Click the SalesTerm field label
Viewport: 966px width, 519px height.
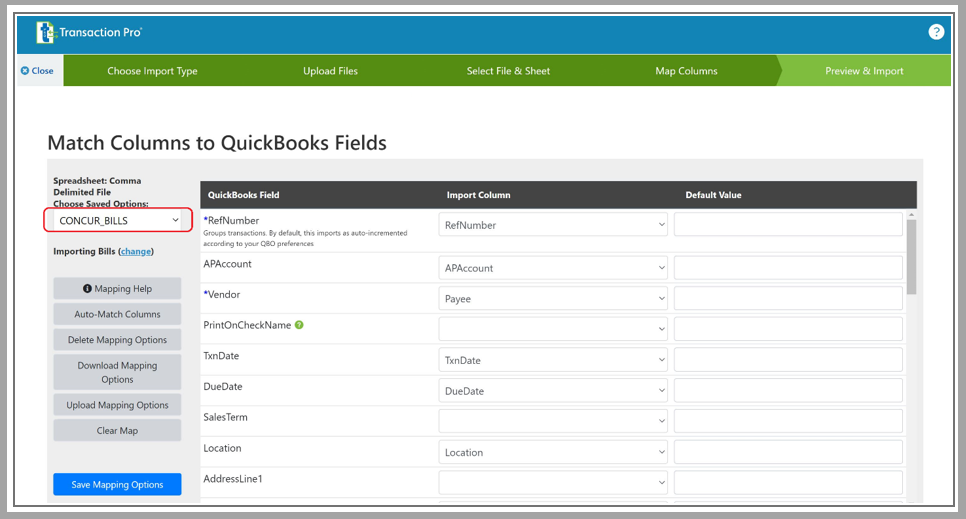225,417
